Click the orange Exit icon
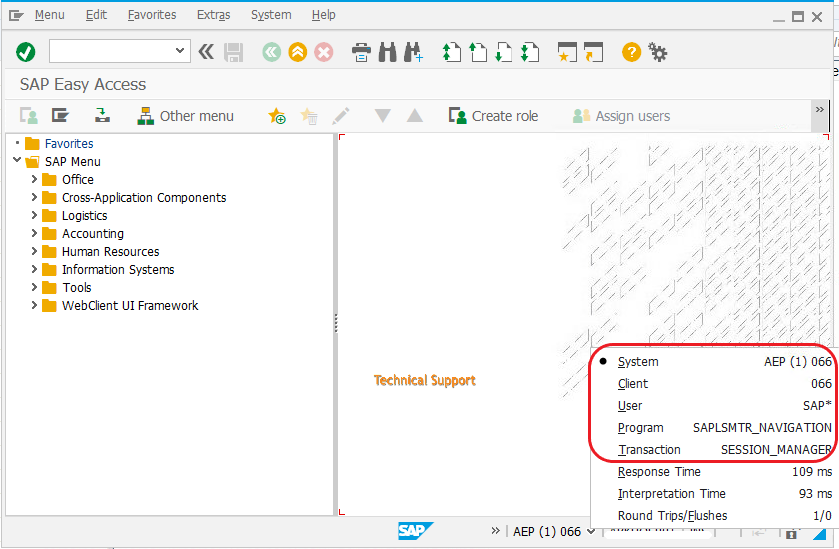The width and height of the screenshot is (839, 549). click(298, 52)
